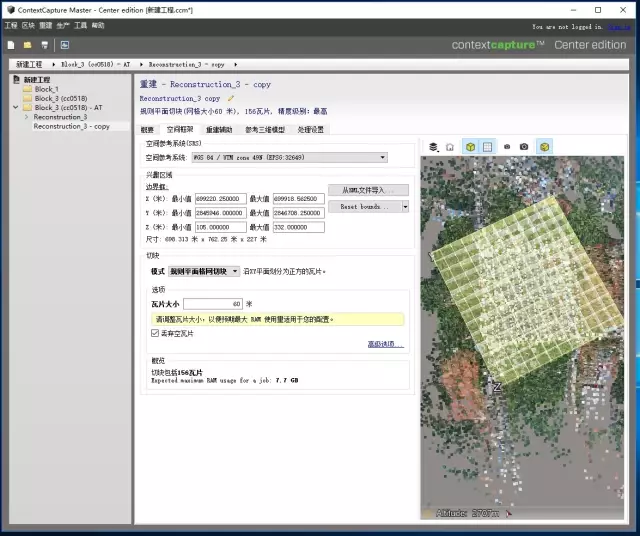Toggle the region of interest box icon
The width and height of the screenshot is (640, 536).
pyautogui.click(x=470, y=147)
